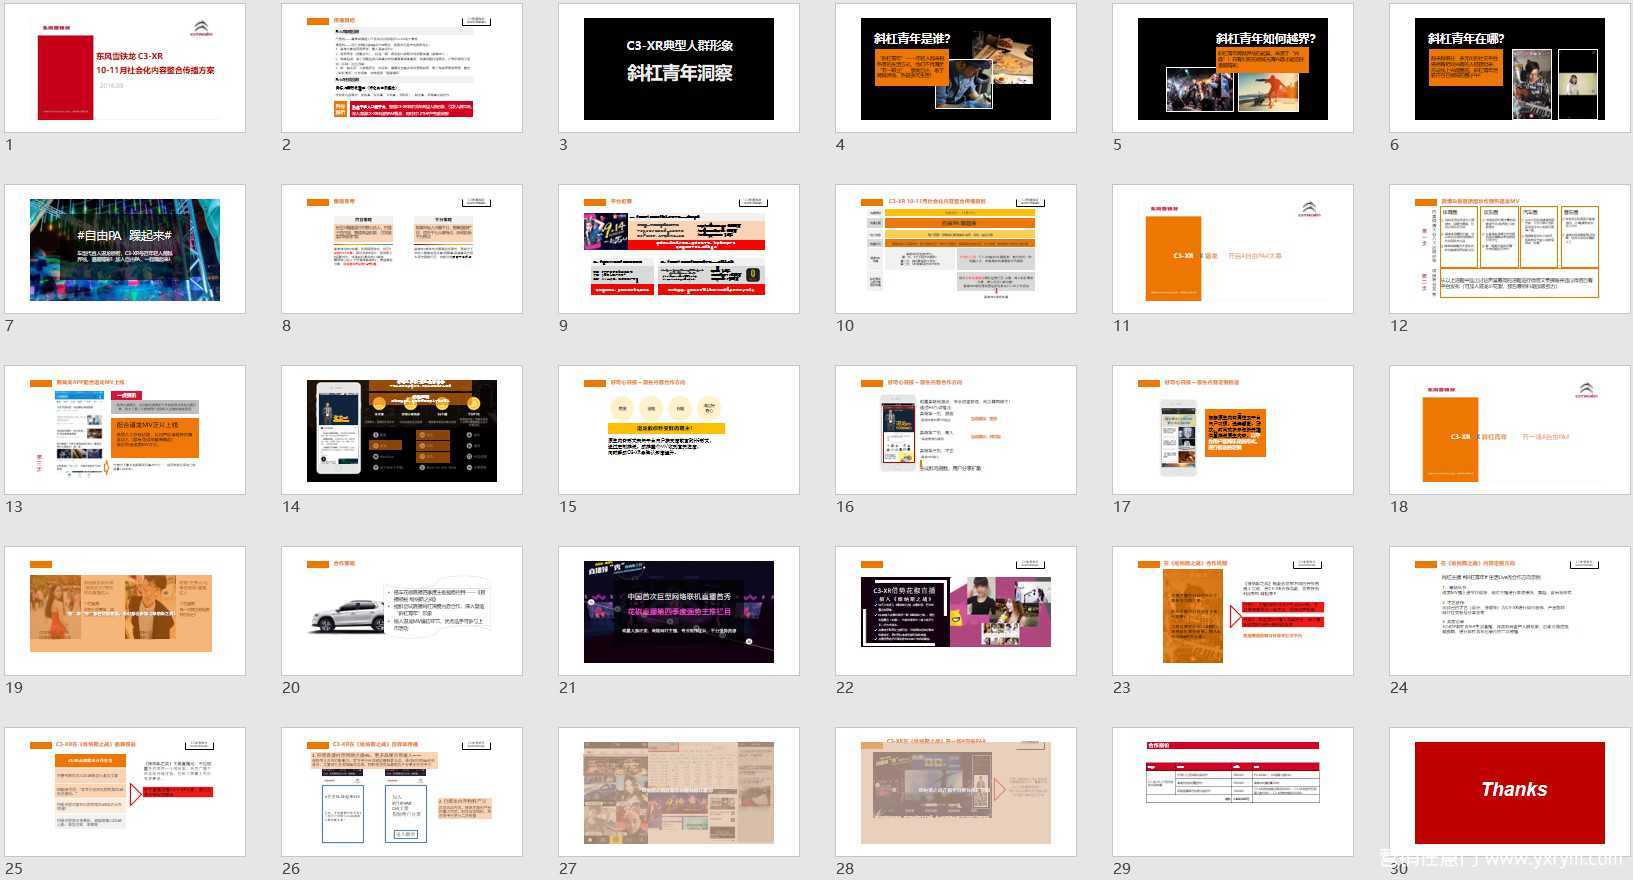The image size is (1633, 880).
Task: Select slide 17 thumbnail
Action: (1233, 430)
